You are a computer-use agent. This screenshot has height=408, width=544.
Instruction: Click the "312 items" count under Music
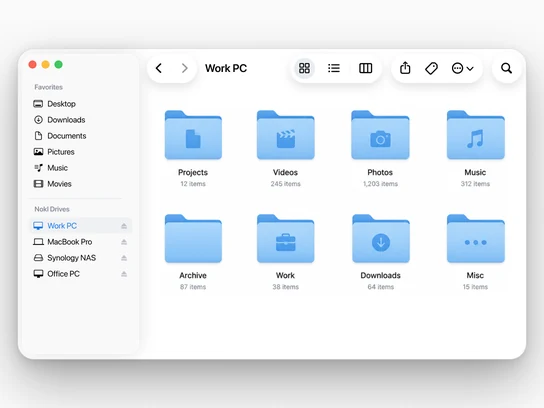475,184
